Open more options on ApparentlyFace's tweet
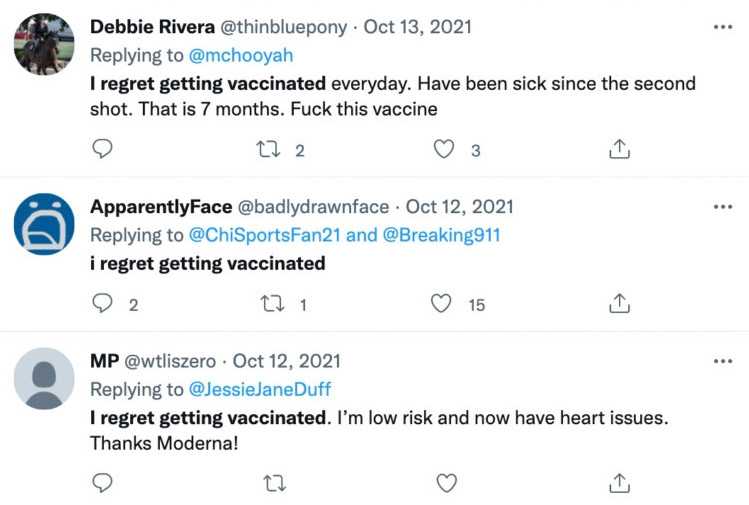The height and width of the screenshot is (505, 749). (x=723, y=207)
